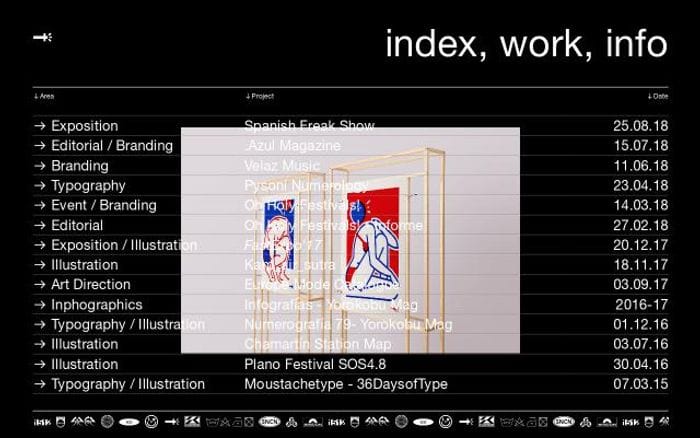The image size is (700, 438).
Task: Click the arrow beside the Editorial 27.02.18 row
Action: (x=40, y=225)
